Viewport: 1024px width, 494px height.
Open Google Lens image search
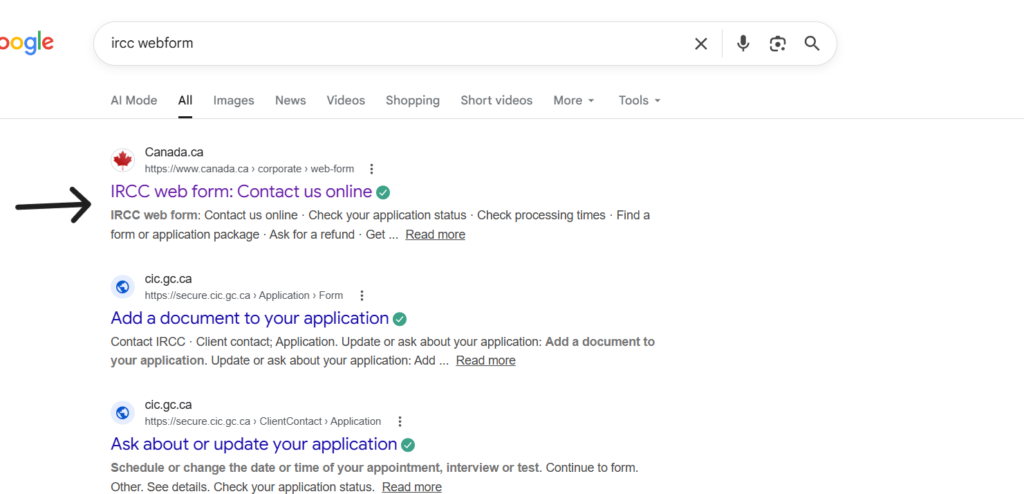[777, 44]
